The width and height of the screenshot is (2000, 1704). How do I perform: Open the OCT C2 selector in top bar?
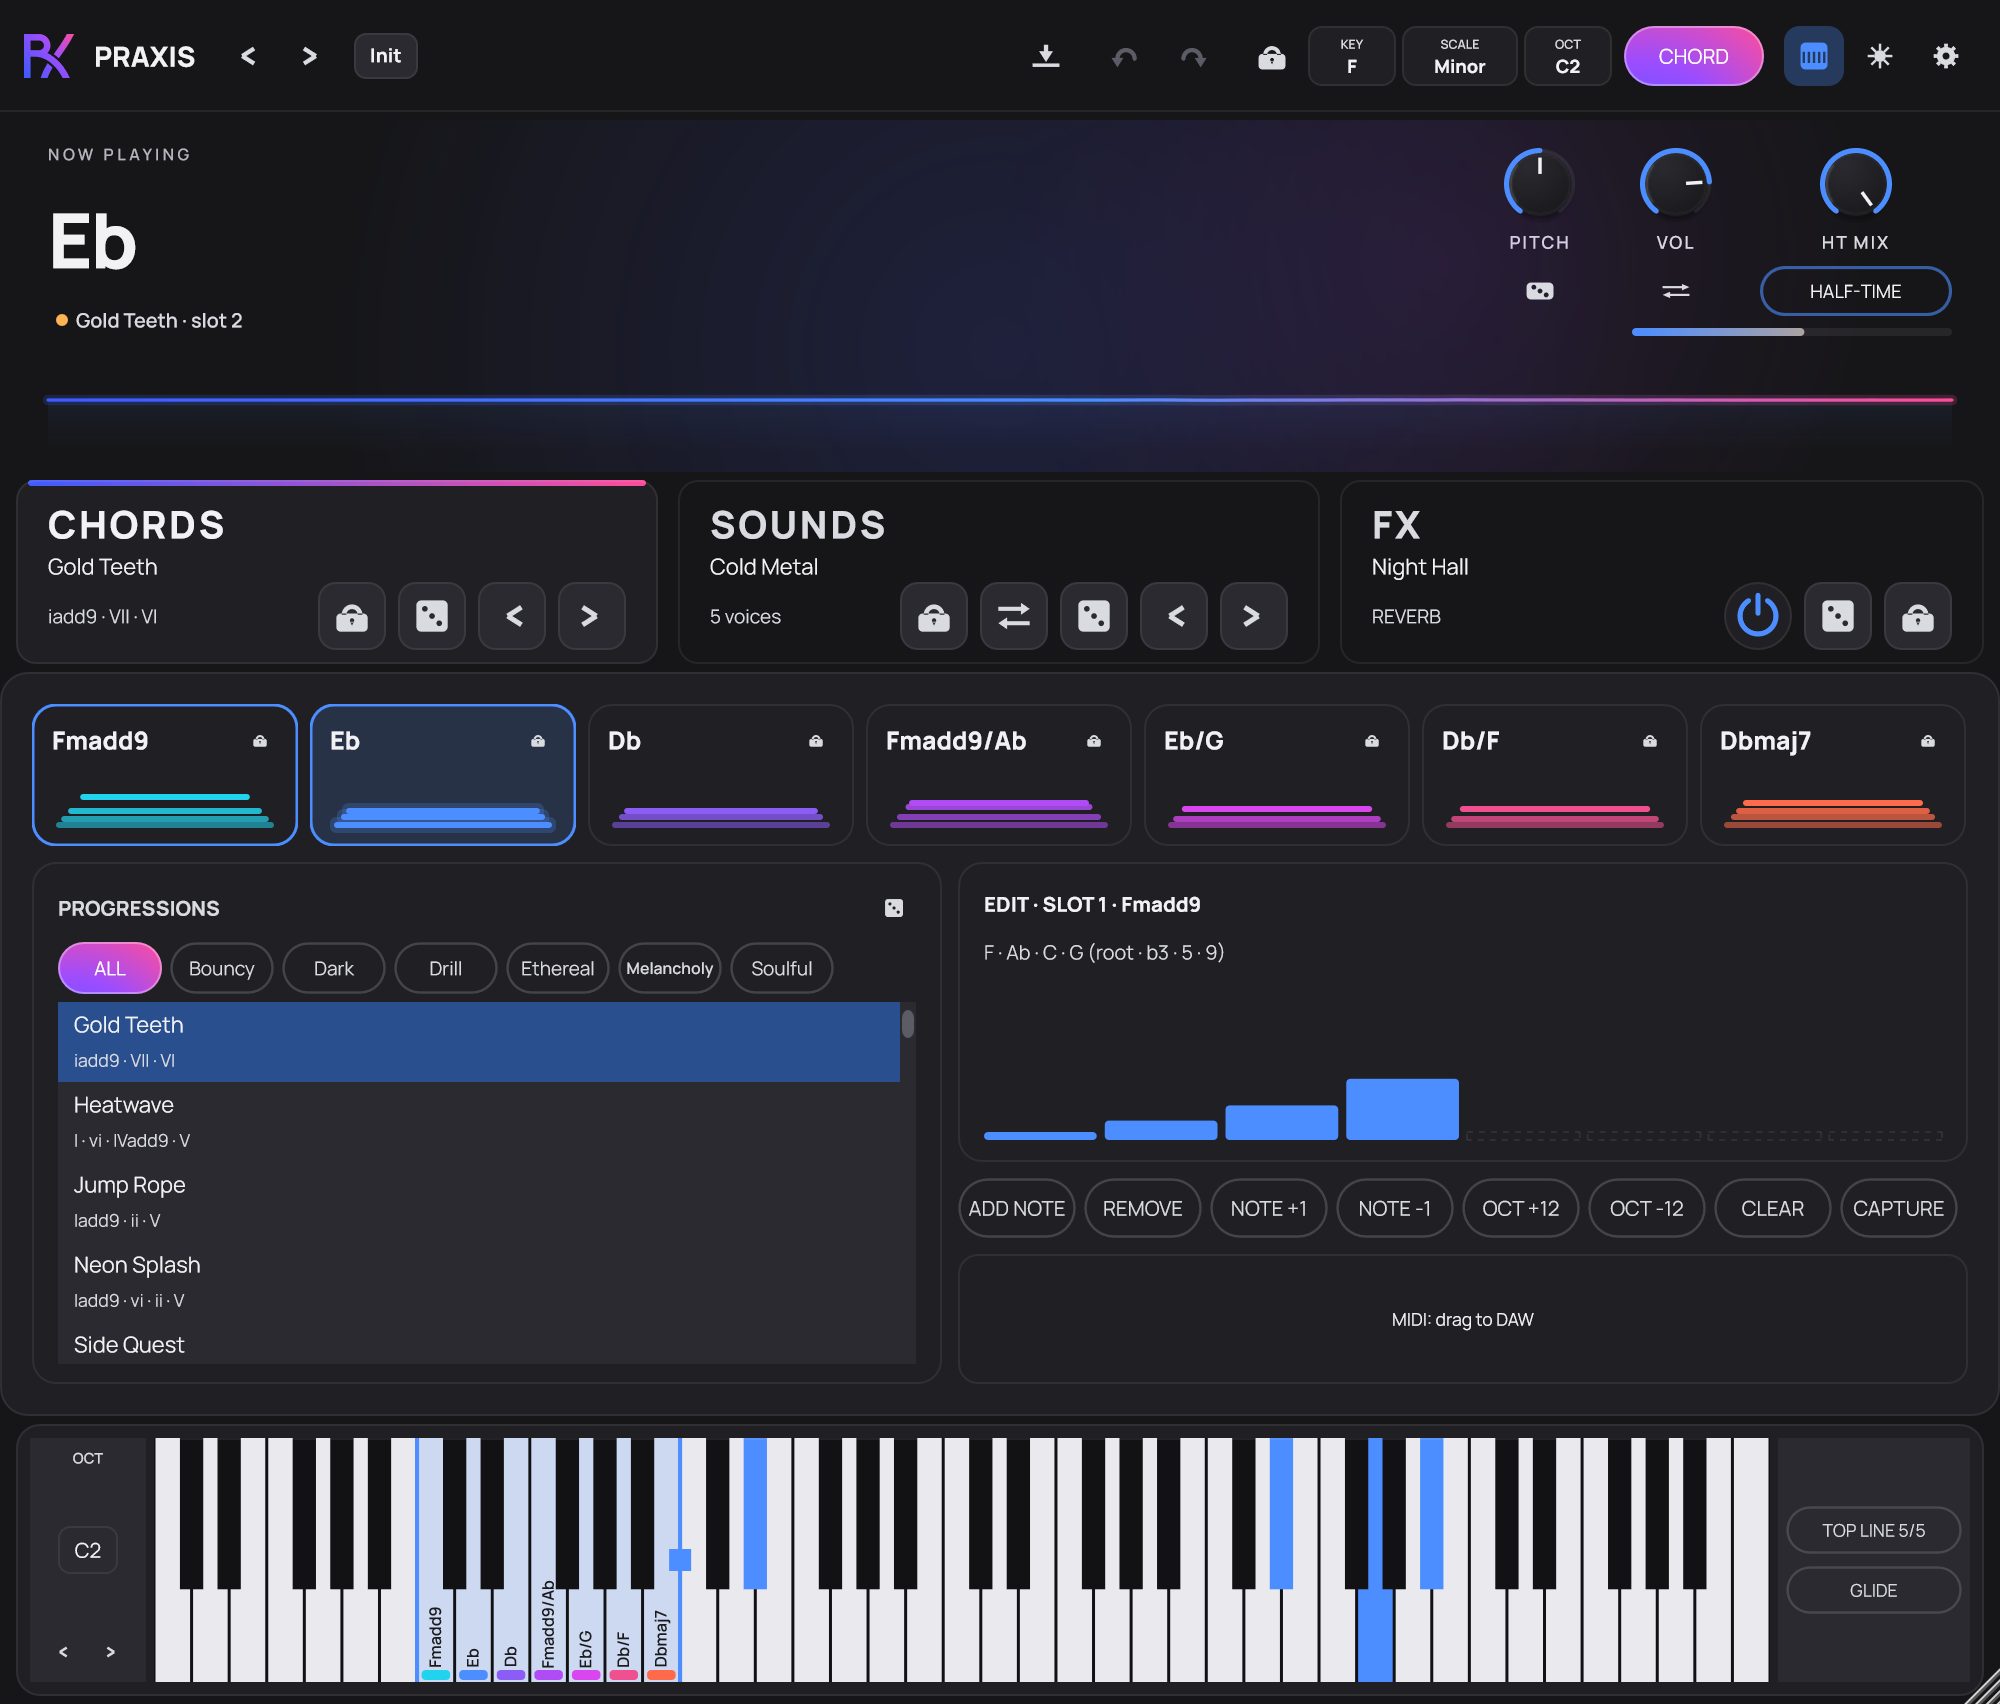point(1567,56)
